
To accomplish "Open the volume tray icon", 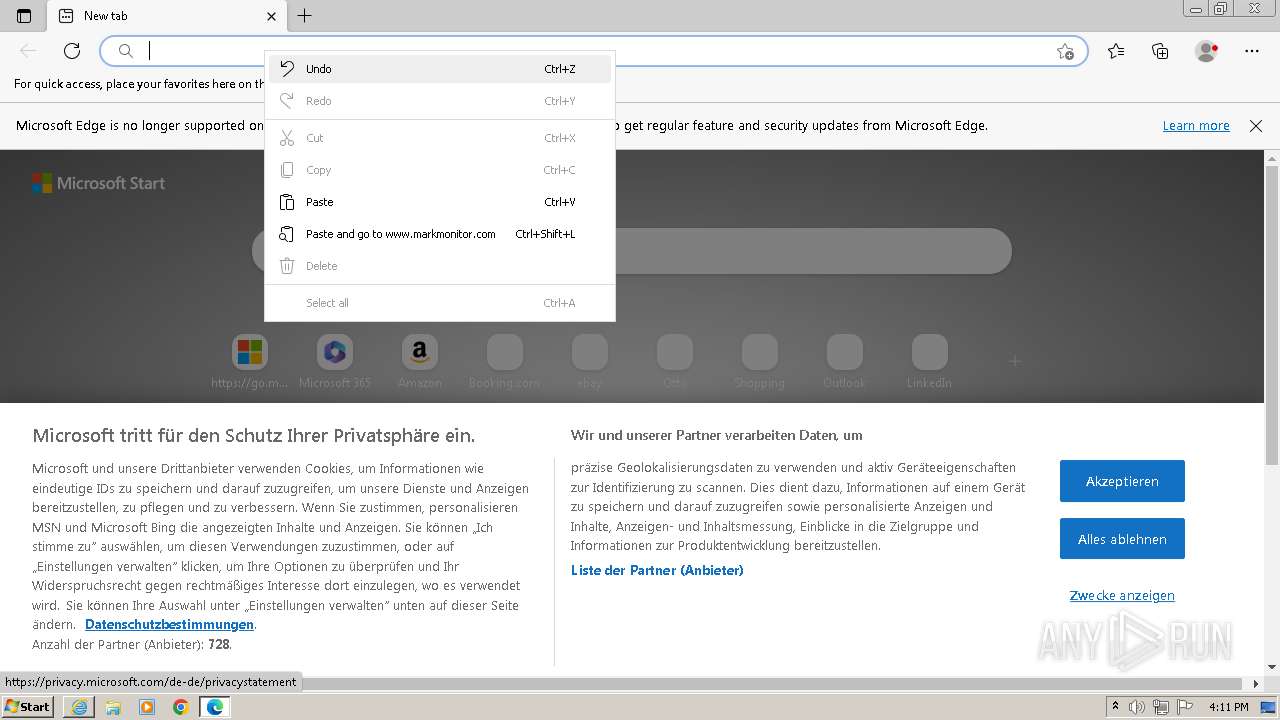I will 1137,707.
